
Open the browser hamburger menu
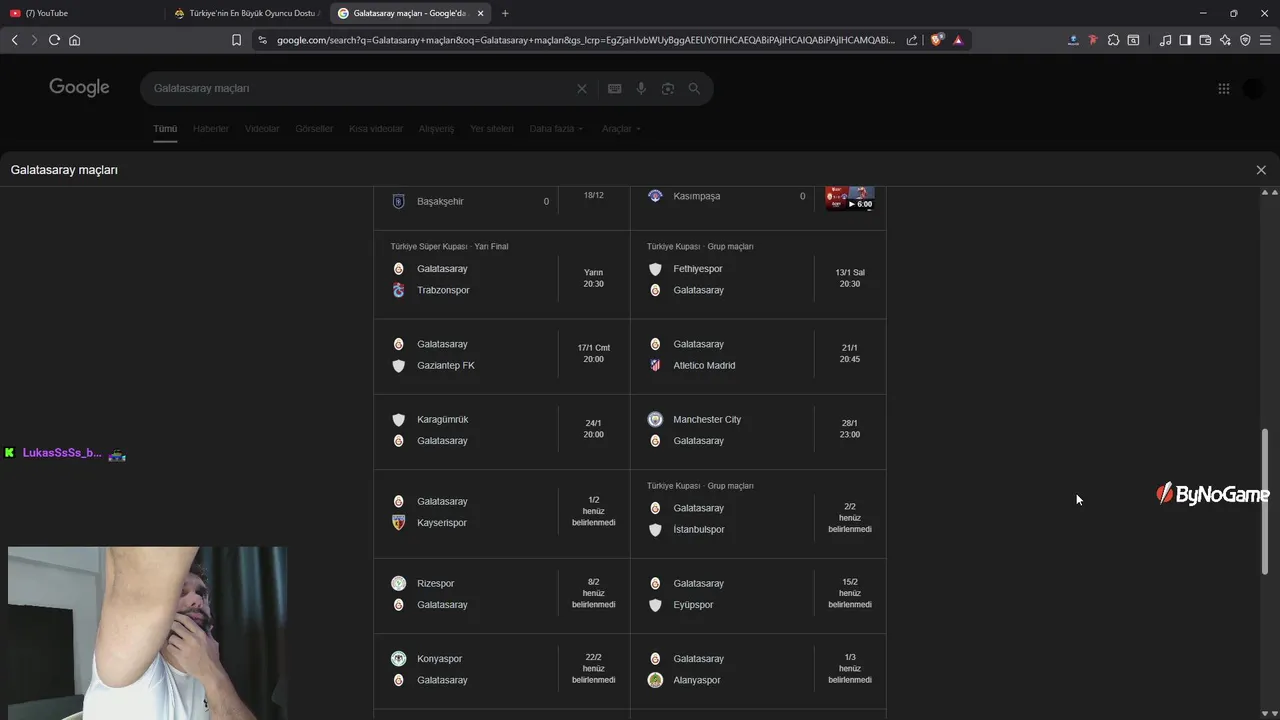(x=1265, y=40)
